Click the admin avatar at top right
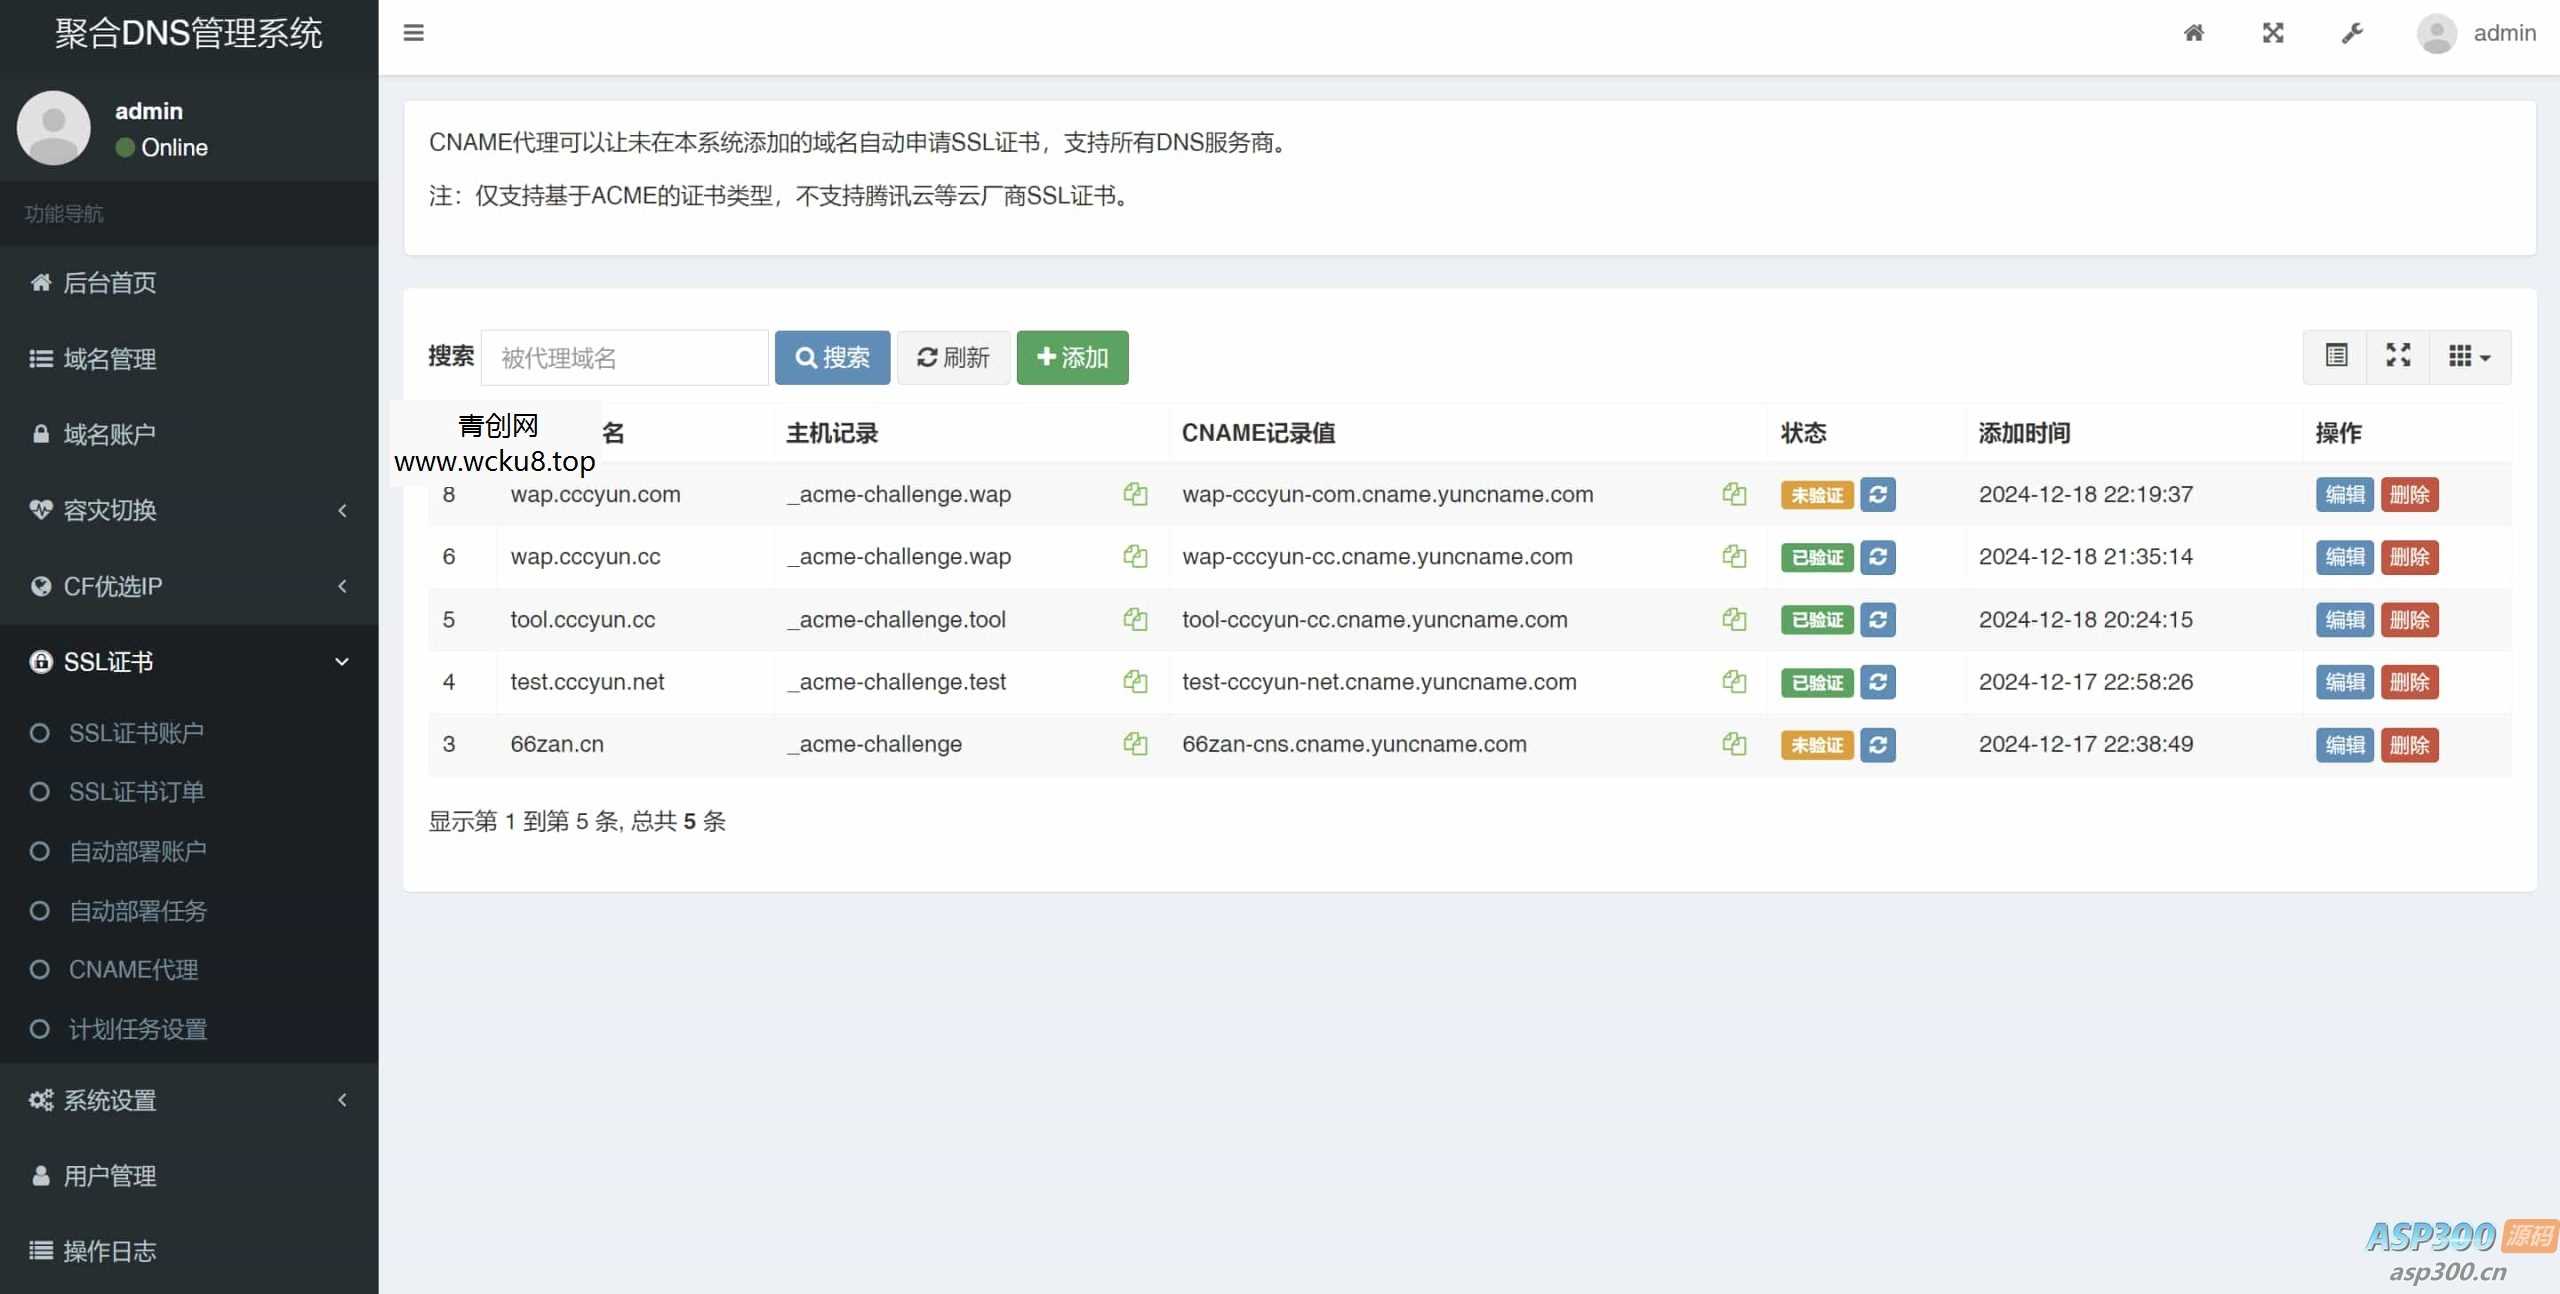 [x=2437, y=33]
